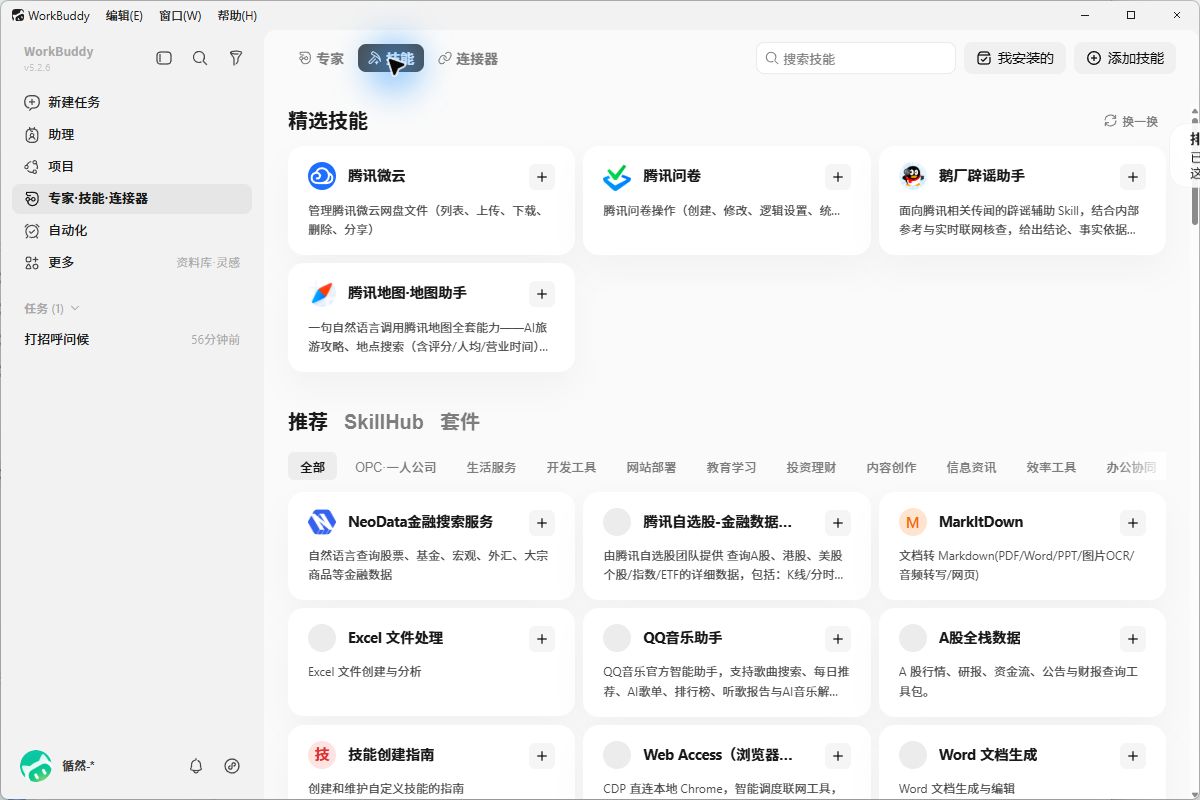Click the 腾讯微云 cloud logo
Screen dimensions: 1200x800
coord(322,176)
